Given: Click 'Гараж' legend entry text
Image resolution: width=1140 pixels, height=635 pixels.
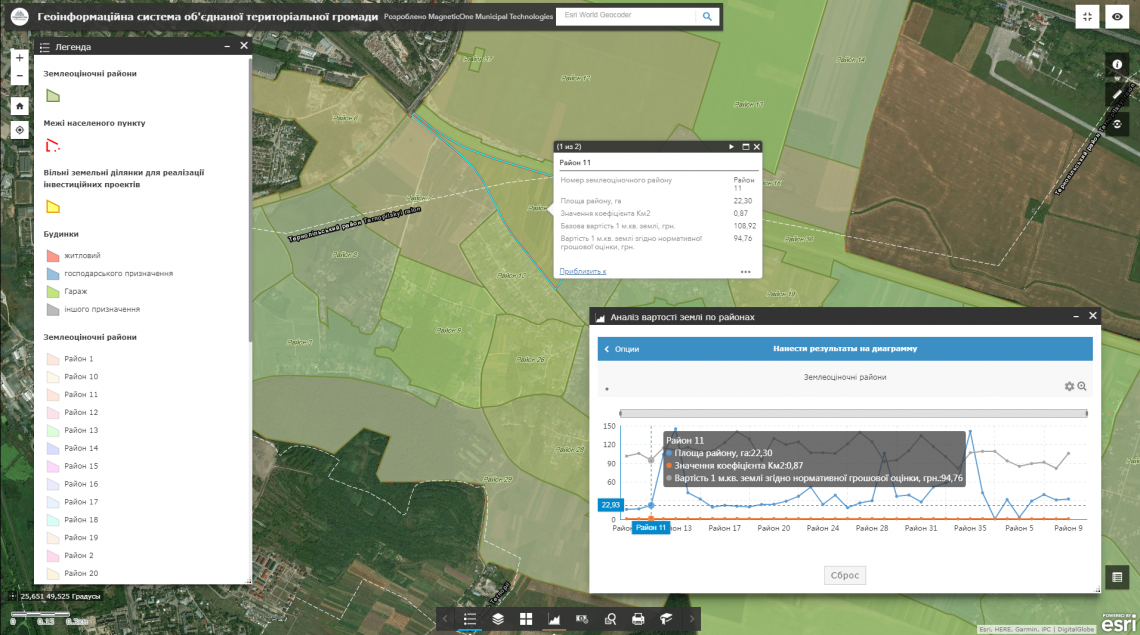Looking at the screenshot, I should (76, 291).
